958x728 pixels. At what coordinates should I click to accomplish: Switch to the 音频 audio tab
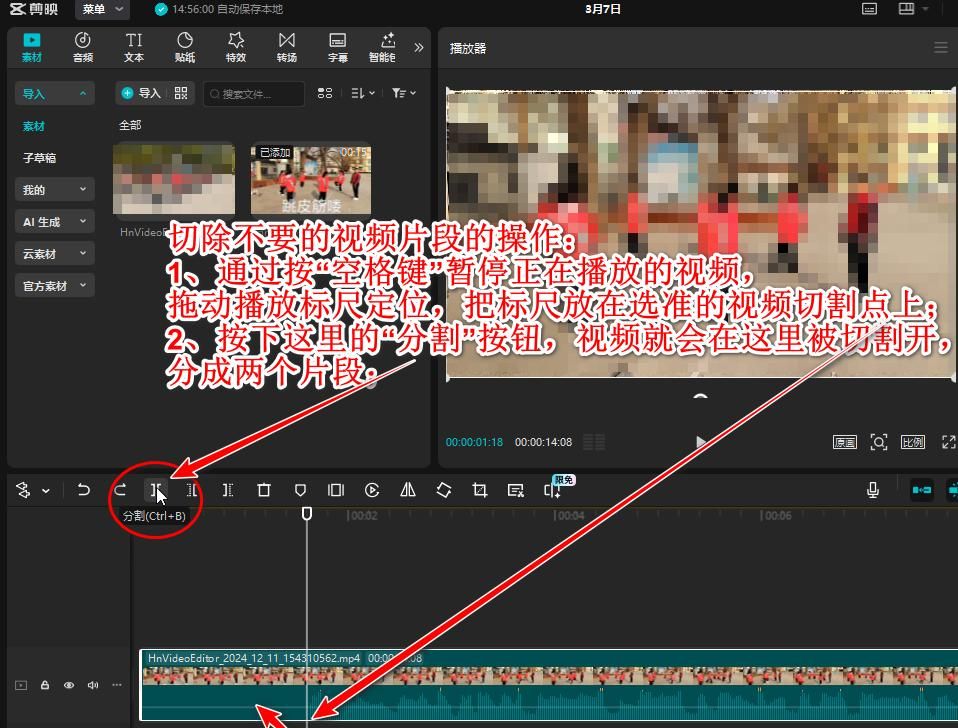coord(83,47)
